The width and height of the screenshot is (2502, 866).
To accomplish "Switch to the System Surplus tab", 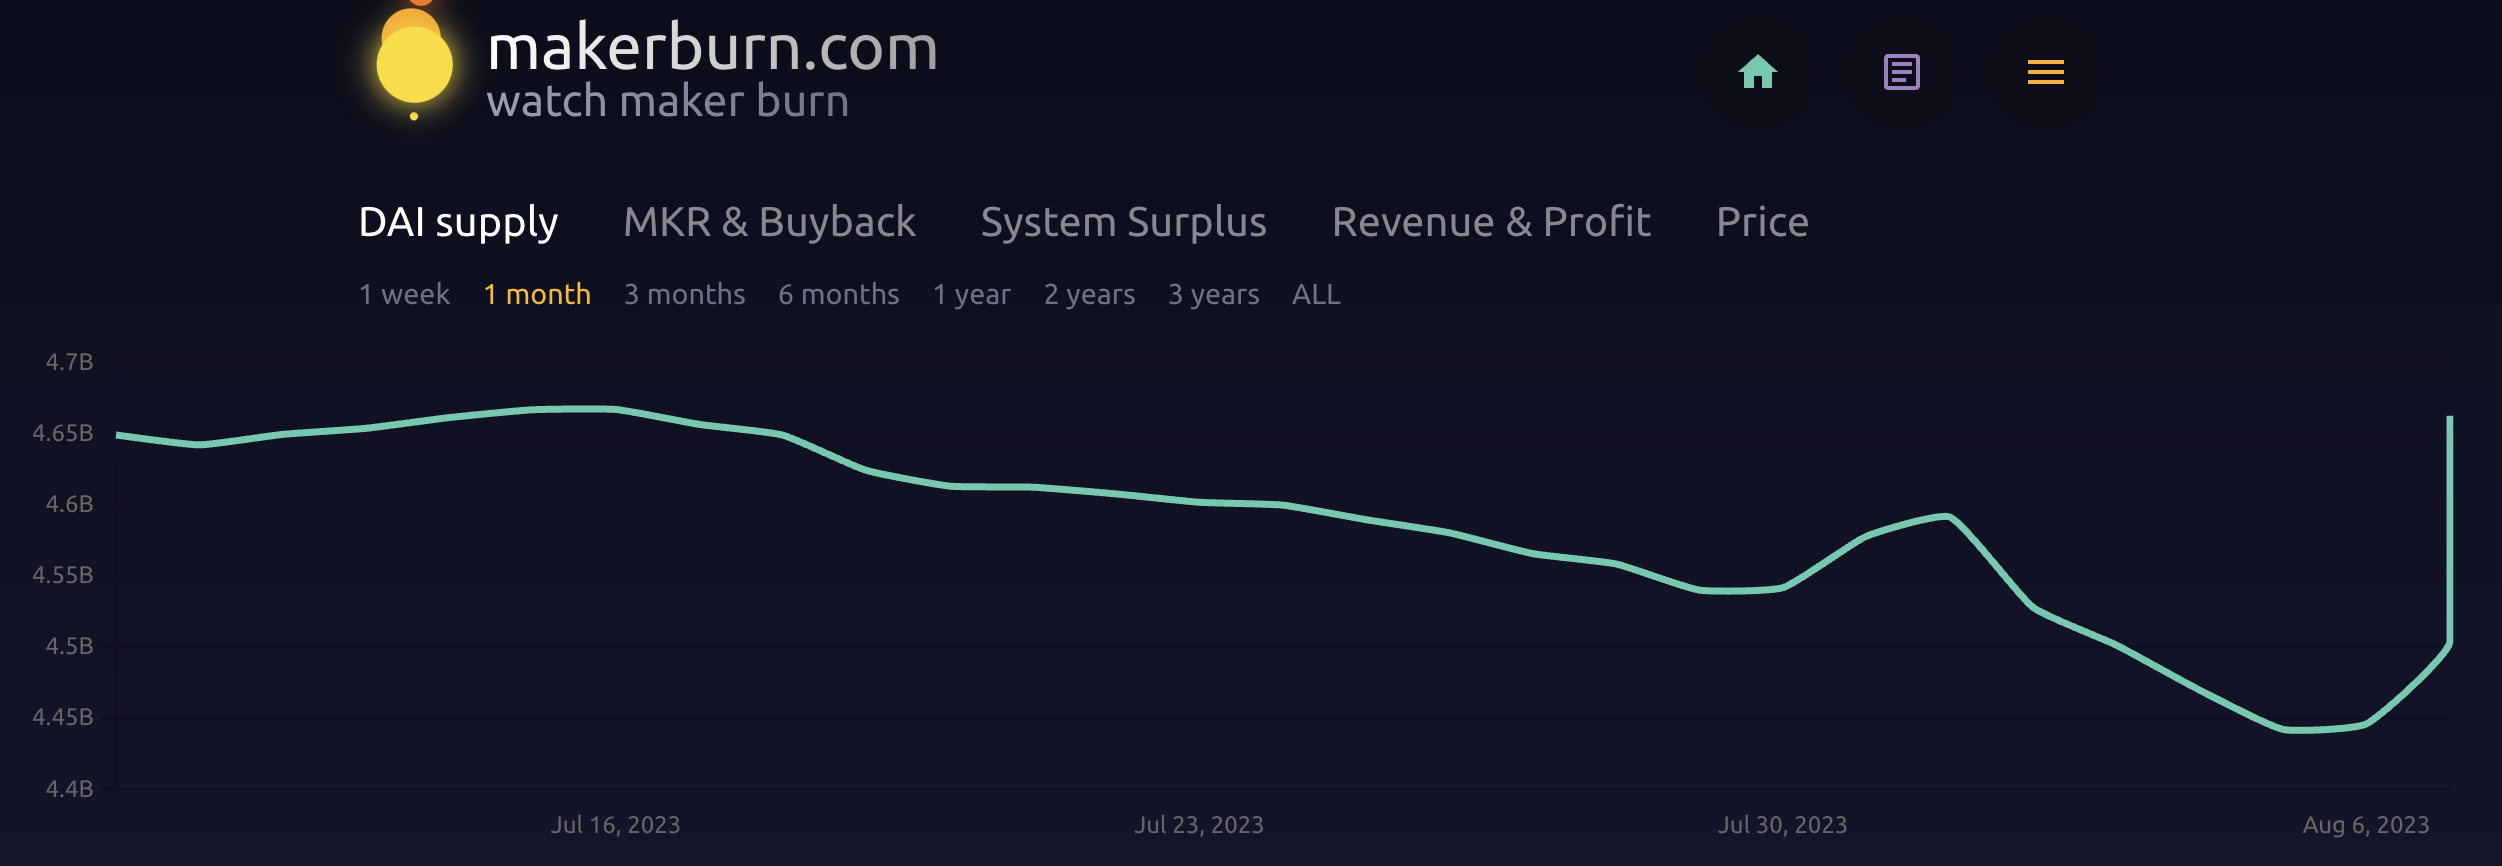I will (1123, 222).
